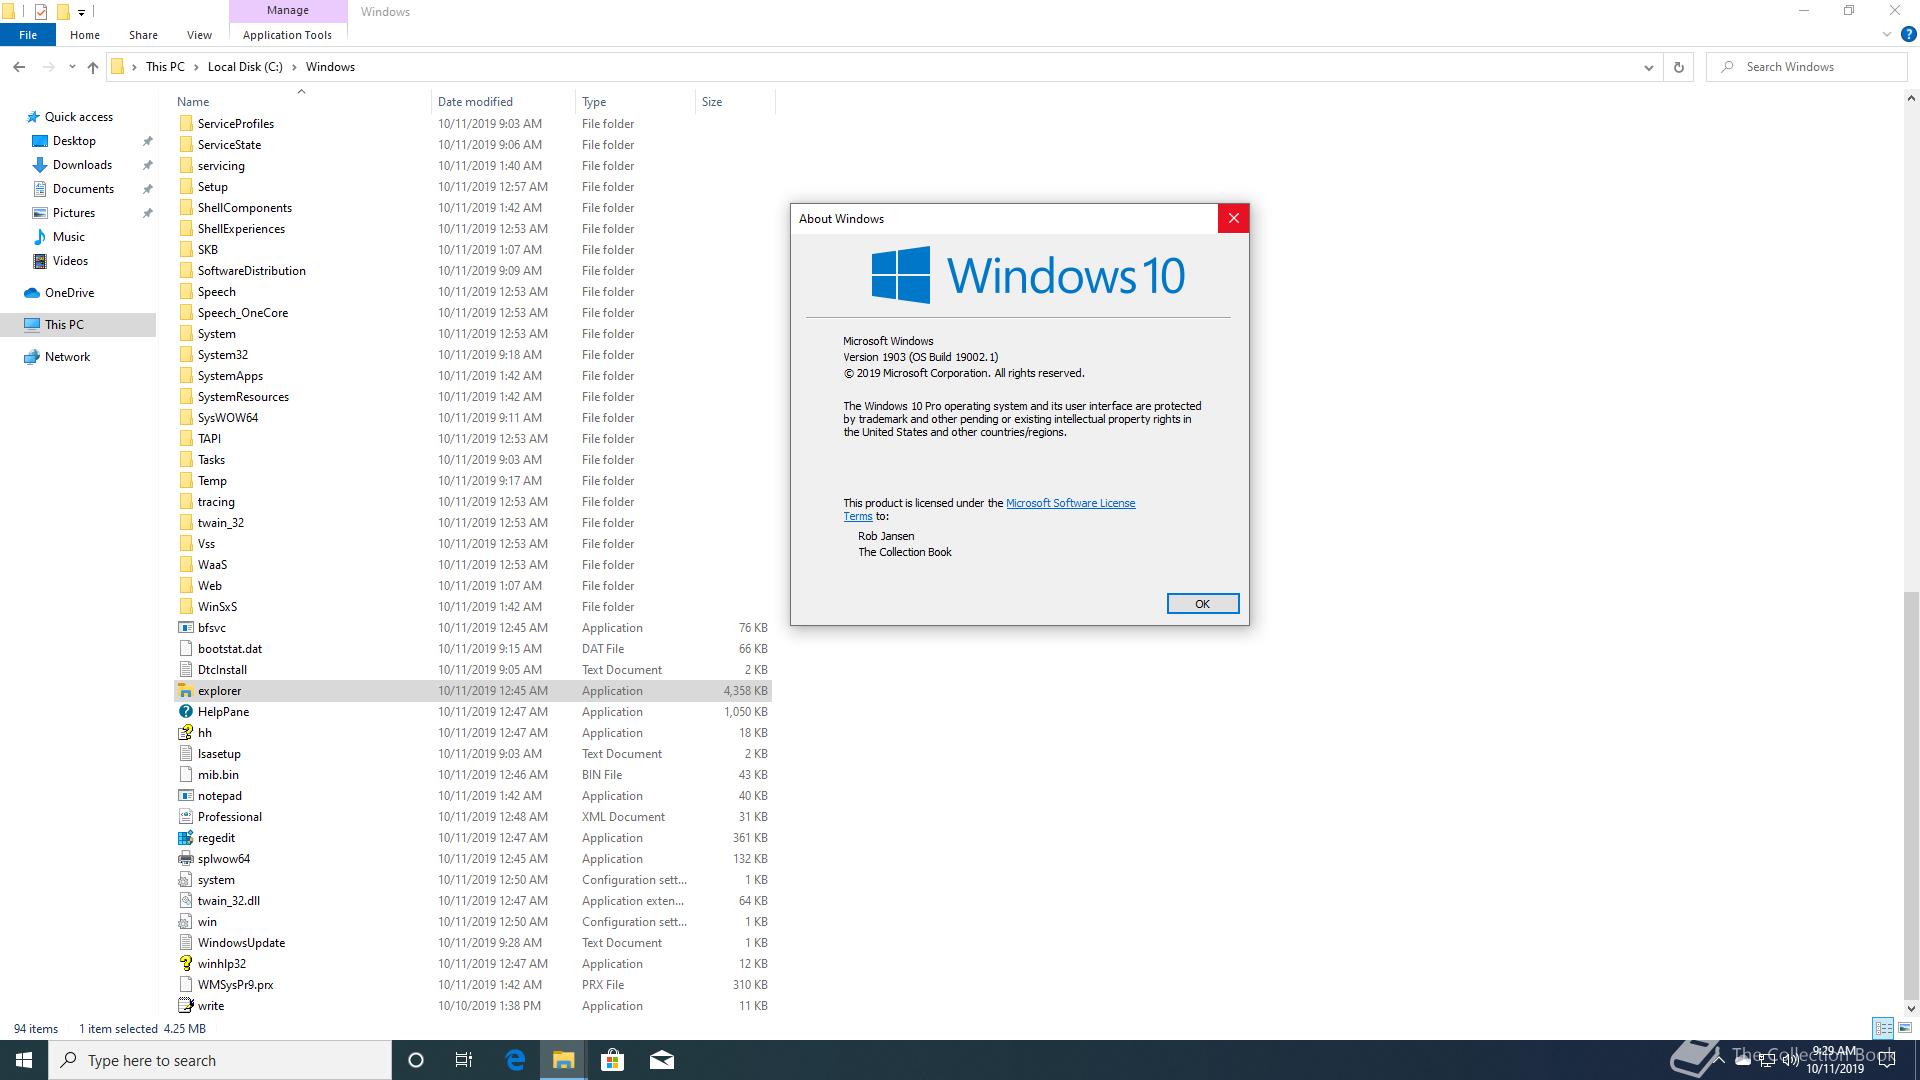Open the View ribbon tab
The image size is (1920, 1080).
pyautogui.click(x=199, y=34)
